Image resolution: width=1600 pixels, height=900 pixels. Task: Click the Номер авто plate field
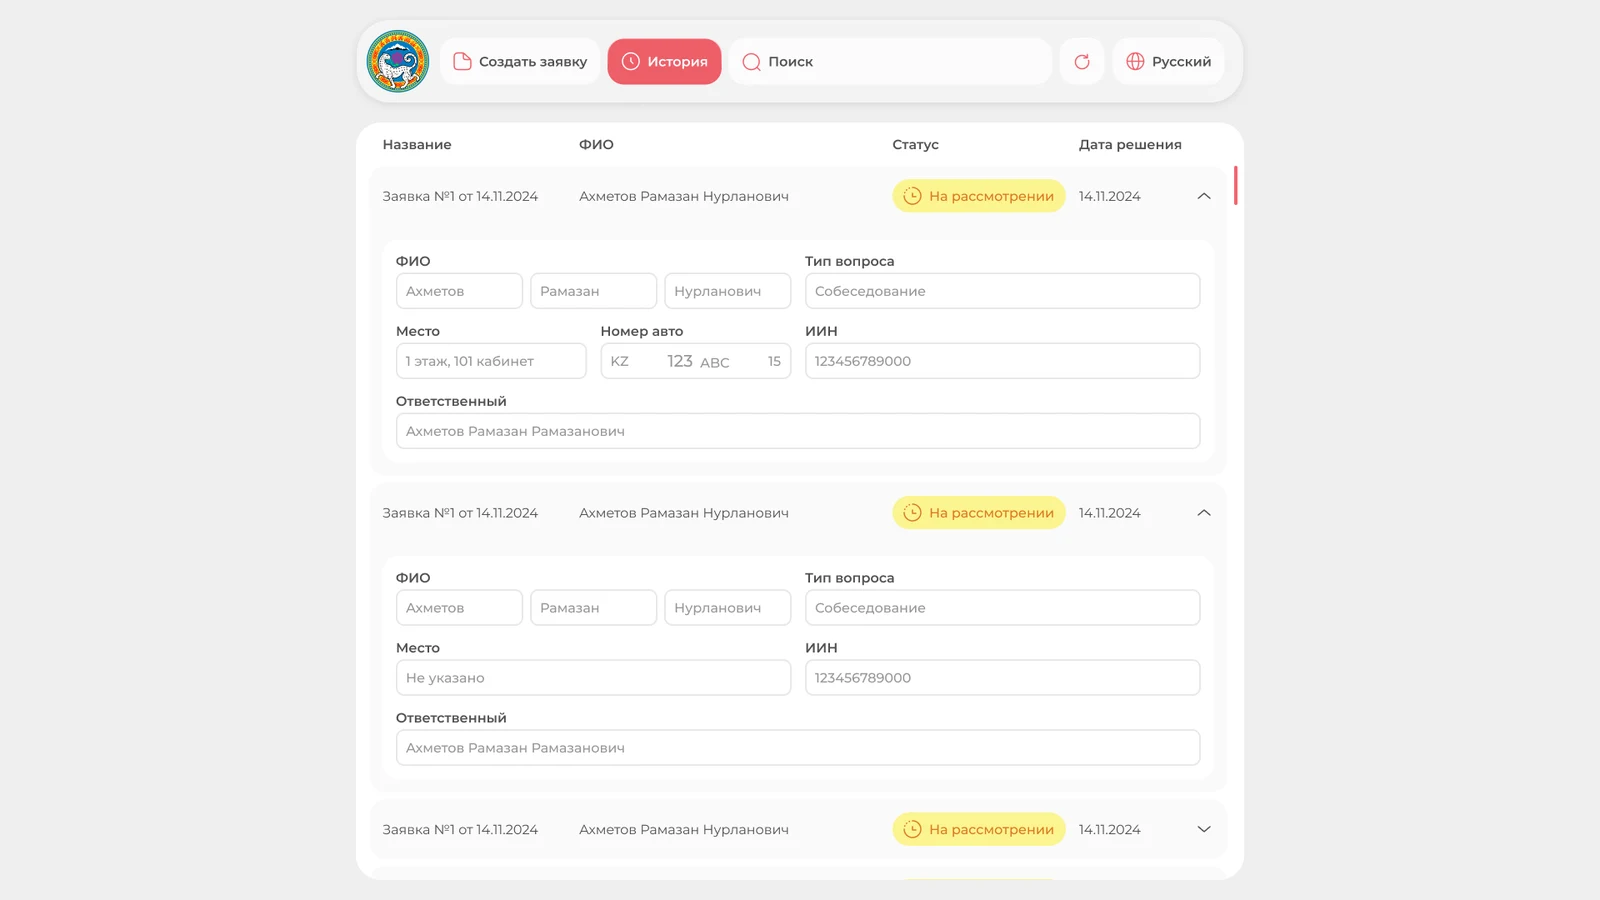tap(696, 361)
